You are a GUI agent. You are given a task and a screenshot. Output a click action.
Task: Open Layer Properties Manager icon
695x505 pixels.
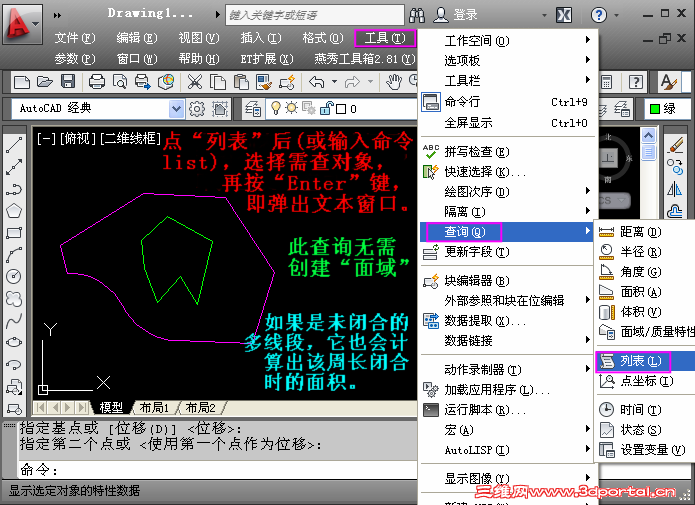click(253, 109)
